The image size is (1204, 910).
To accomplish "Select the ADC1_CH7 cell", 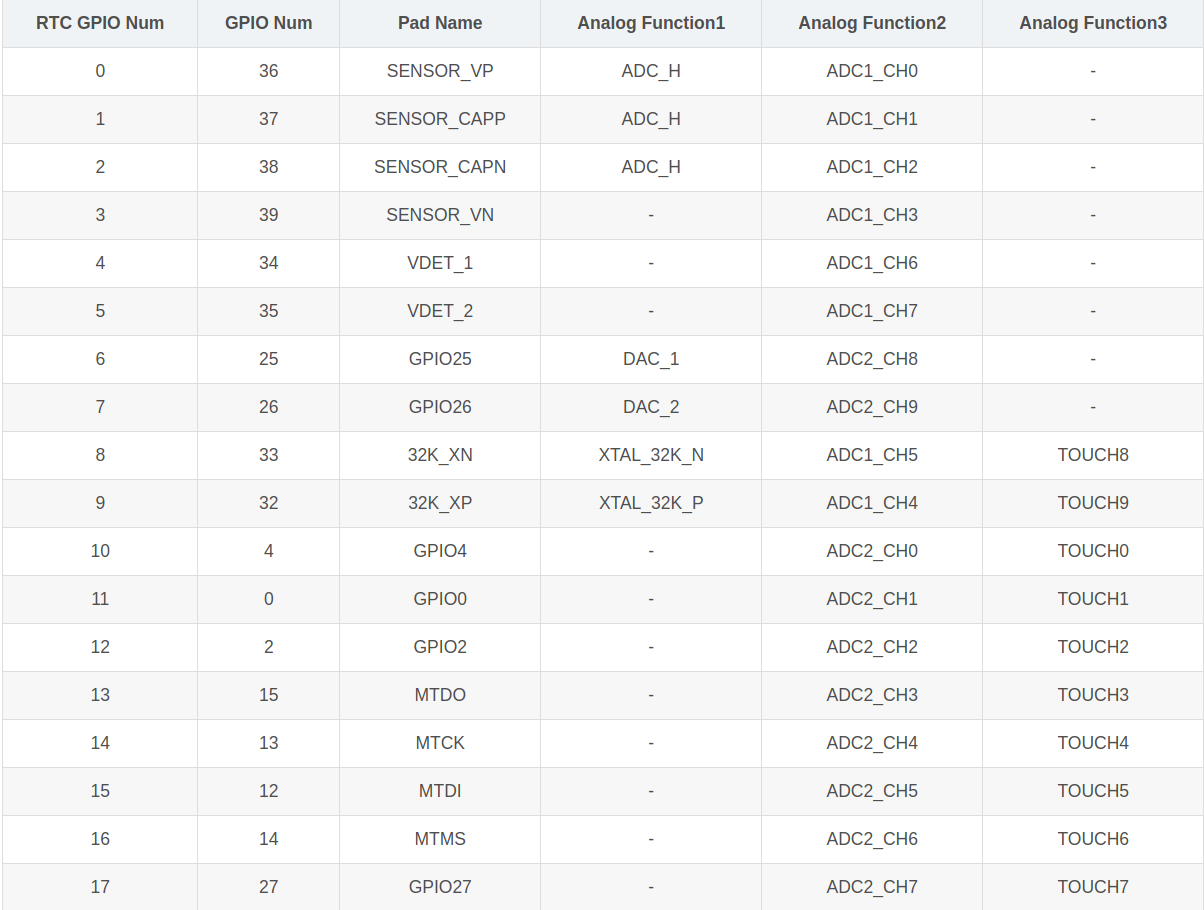I will click(x=872, y=311).
